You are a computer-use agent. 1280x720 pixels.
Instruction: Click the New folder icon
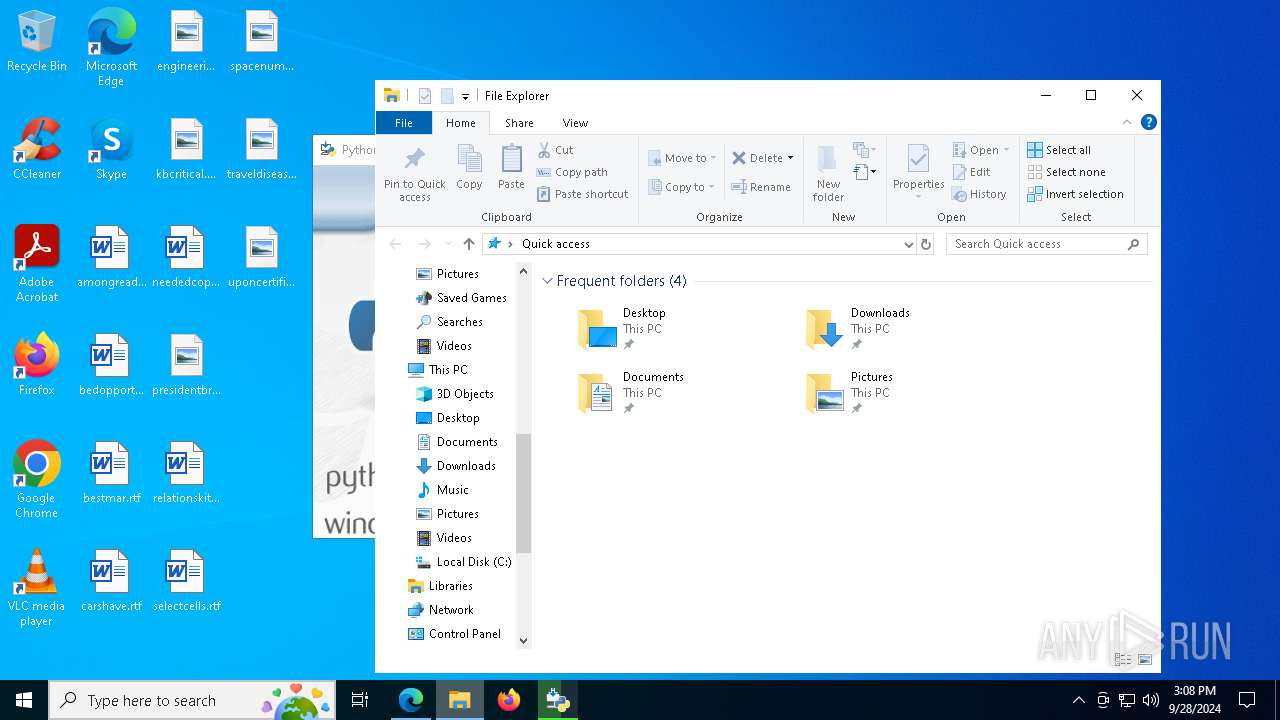pos(828,172)
